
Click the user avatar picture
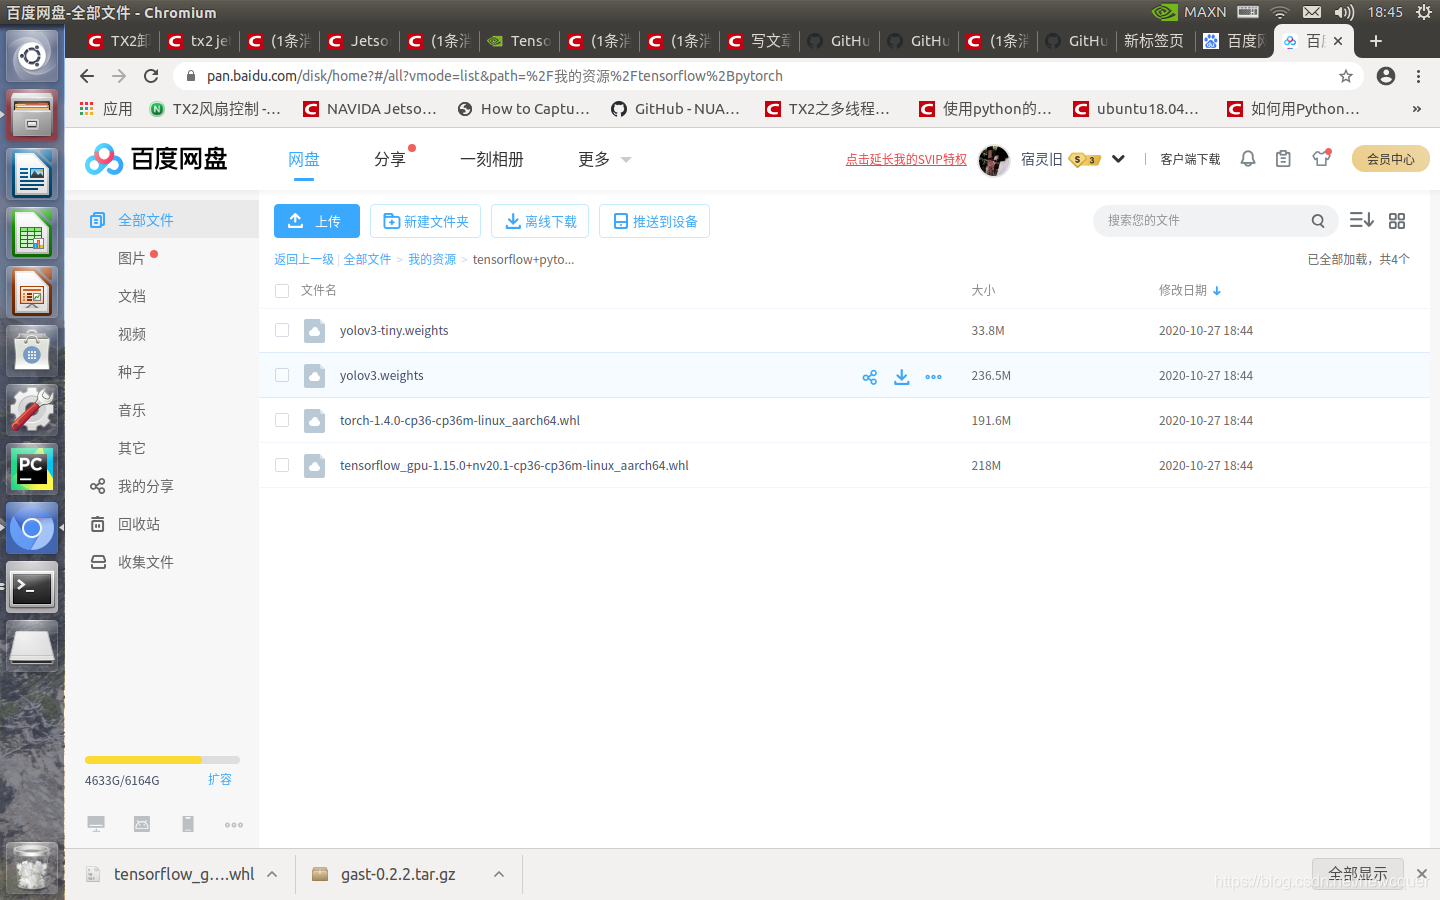coord(994,160)
